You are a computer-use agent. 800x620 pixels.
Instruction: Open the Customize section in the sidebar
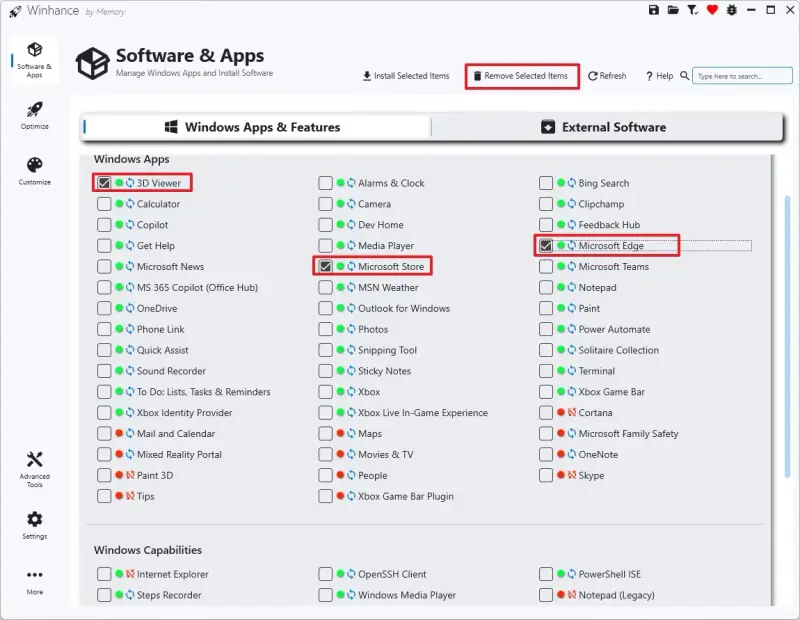click(x=34, y=165)
